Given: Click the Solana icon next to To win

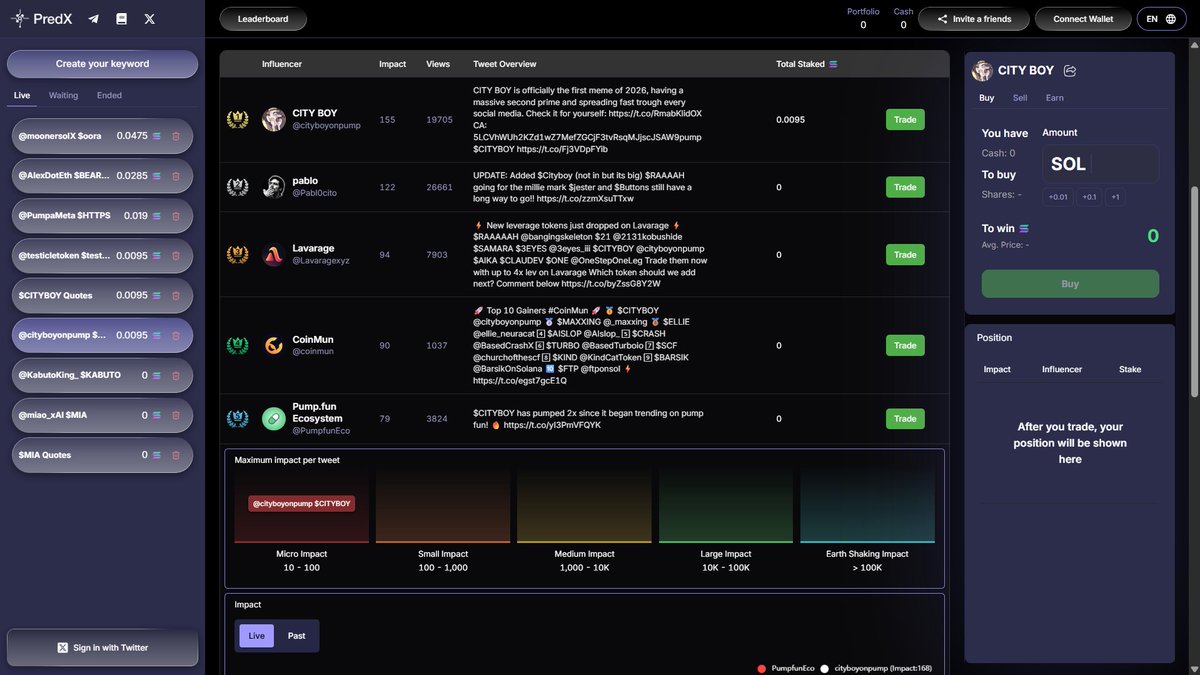Looking at the screenshot, I should pyautogui.click(x=1024, y=228).
